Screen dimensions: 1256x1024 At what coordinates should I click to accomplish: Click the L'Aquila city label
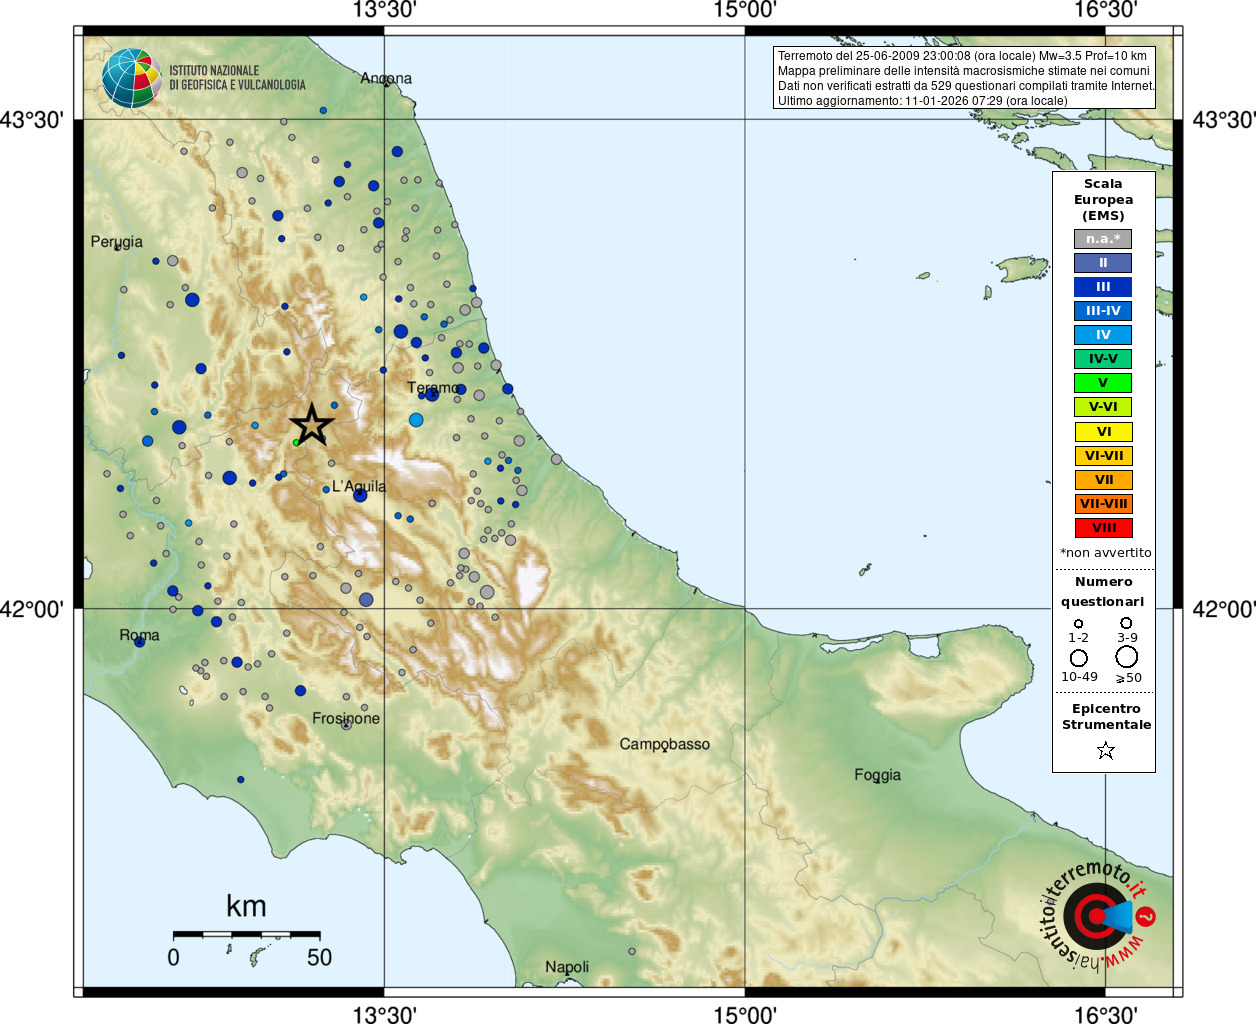coord(359,486)
